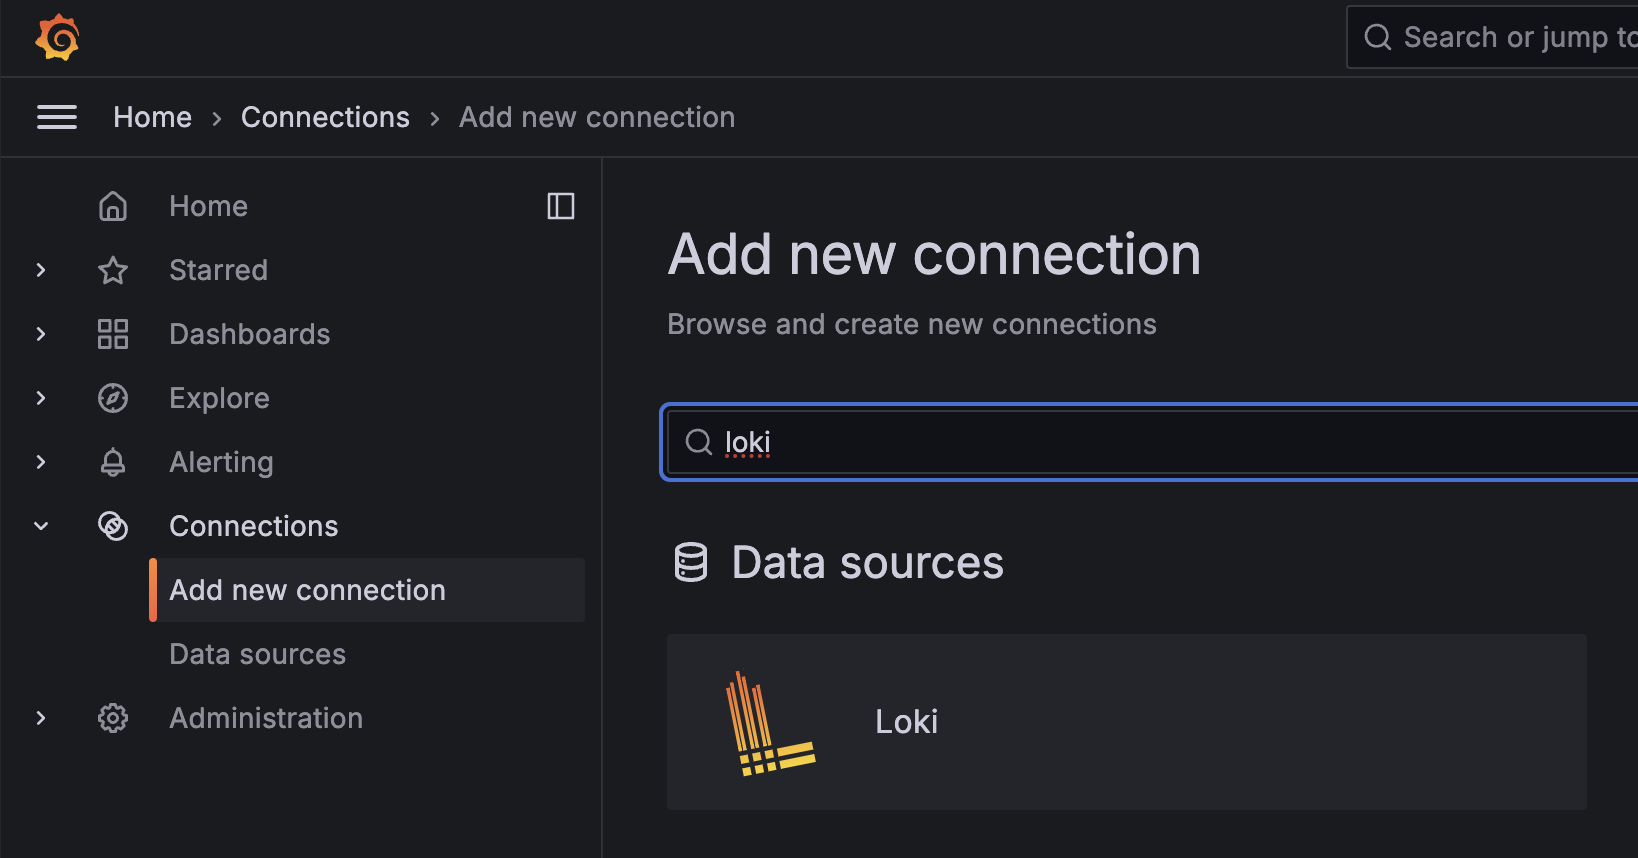Undock the sidebar menu panel
This screenshot has width=1638, height=858.
tap(561, 206)
